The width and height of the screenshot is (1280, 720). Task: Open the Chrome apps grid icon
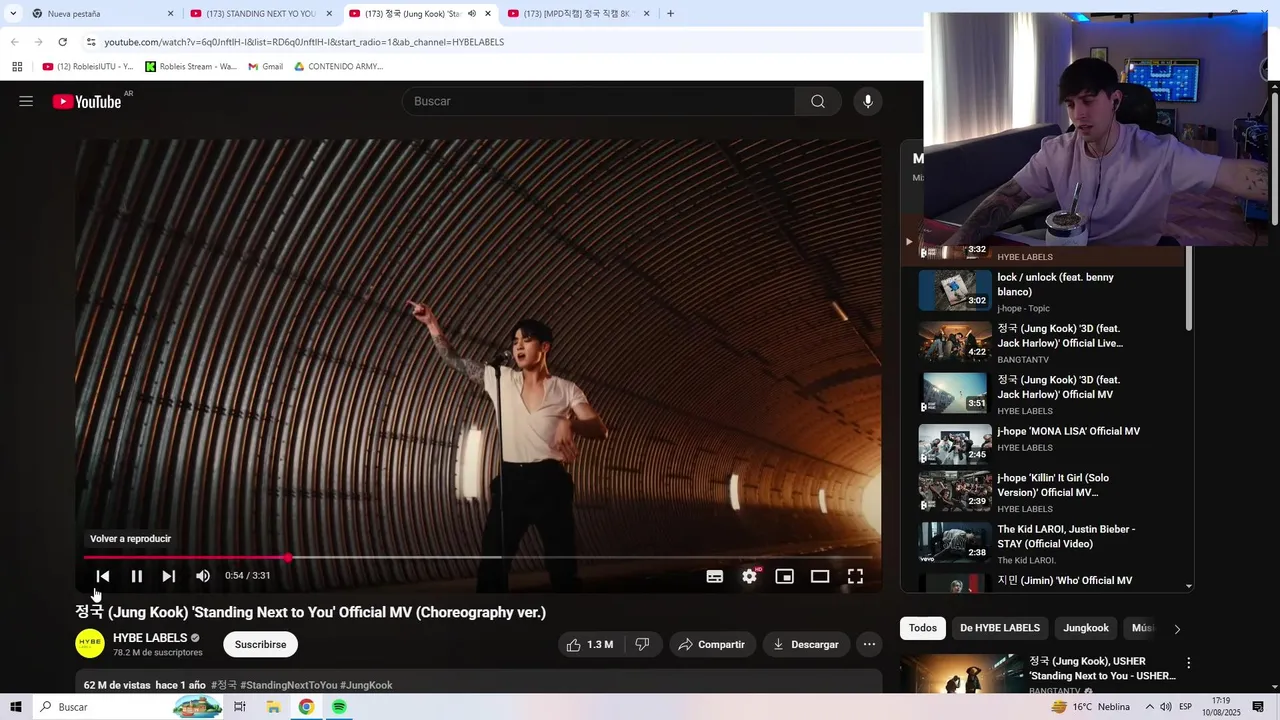point(17,67)
